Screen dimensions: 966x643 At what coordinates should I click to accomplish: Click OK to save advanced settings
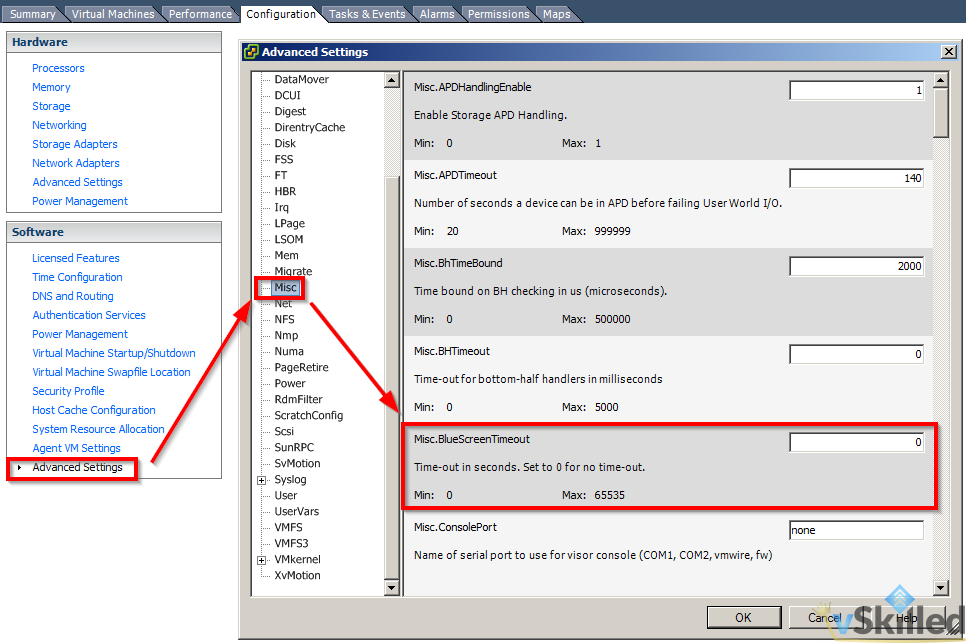(744, 617)
